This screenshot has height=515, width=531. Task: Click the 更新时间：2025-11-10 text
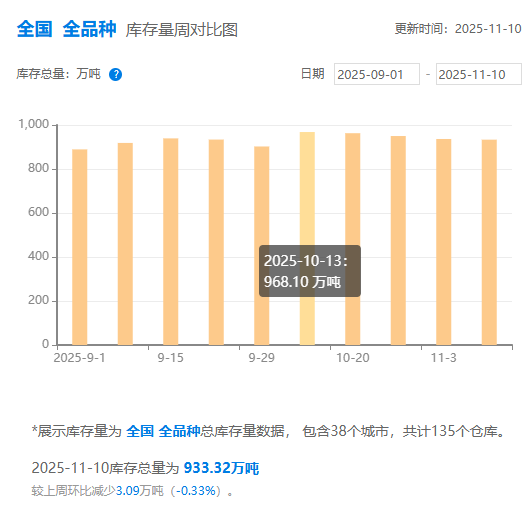tap(458, 29)
